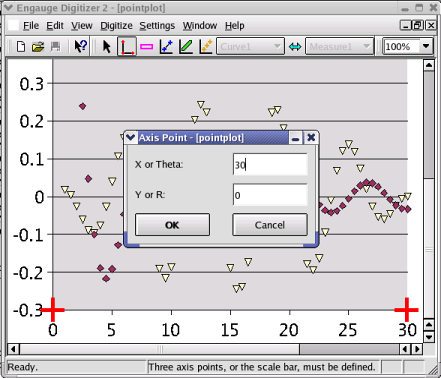
Task: Select the Measure tool double-arrow icon
Action: [x=295, y=47]
